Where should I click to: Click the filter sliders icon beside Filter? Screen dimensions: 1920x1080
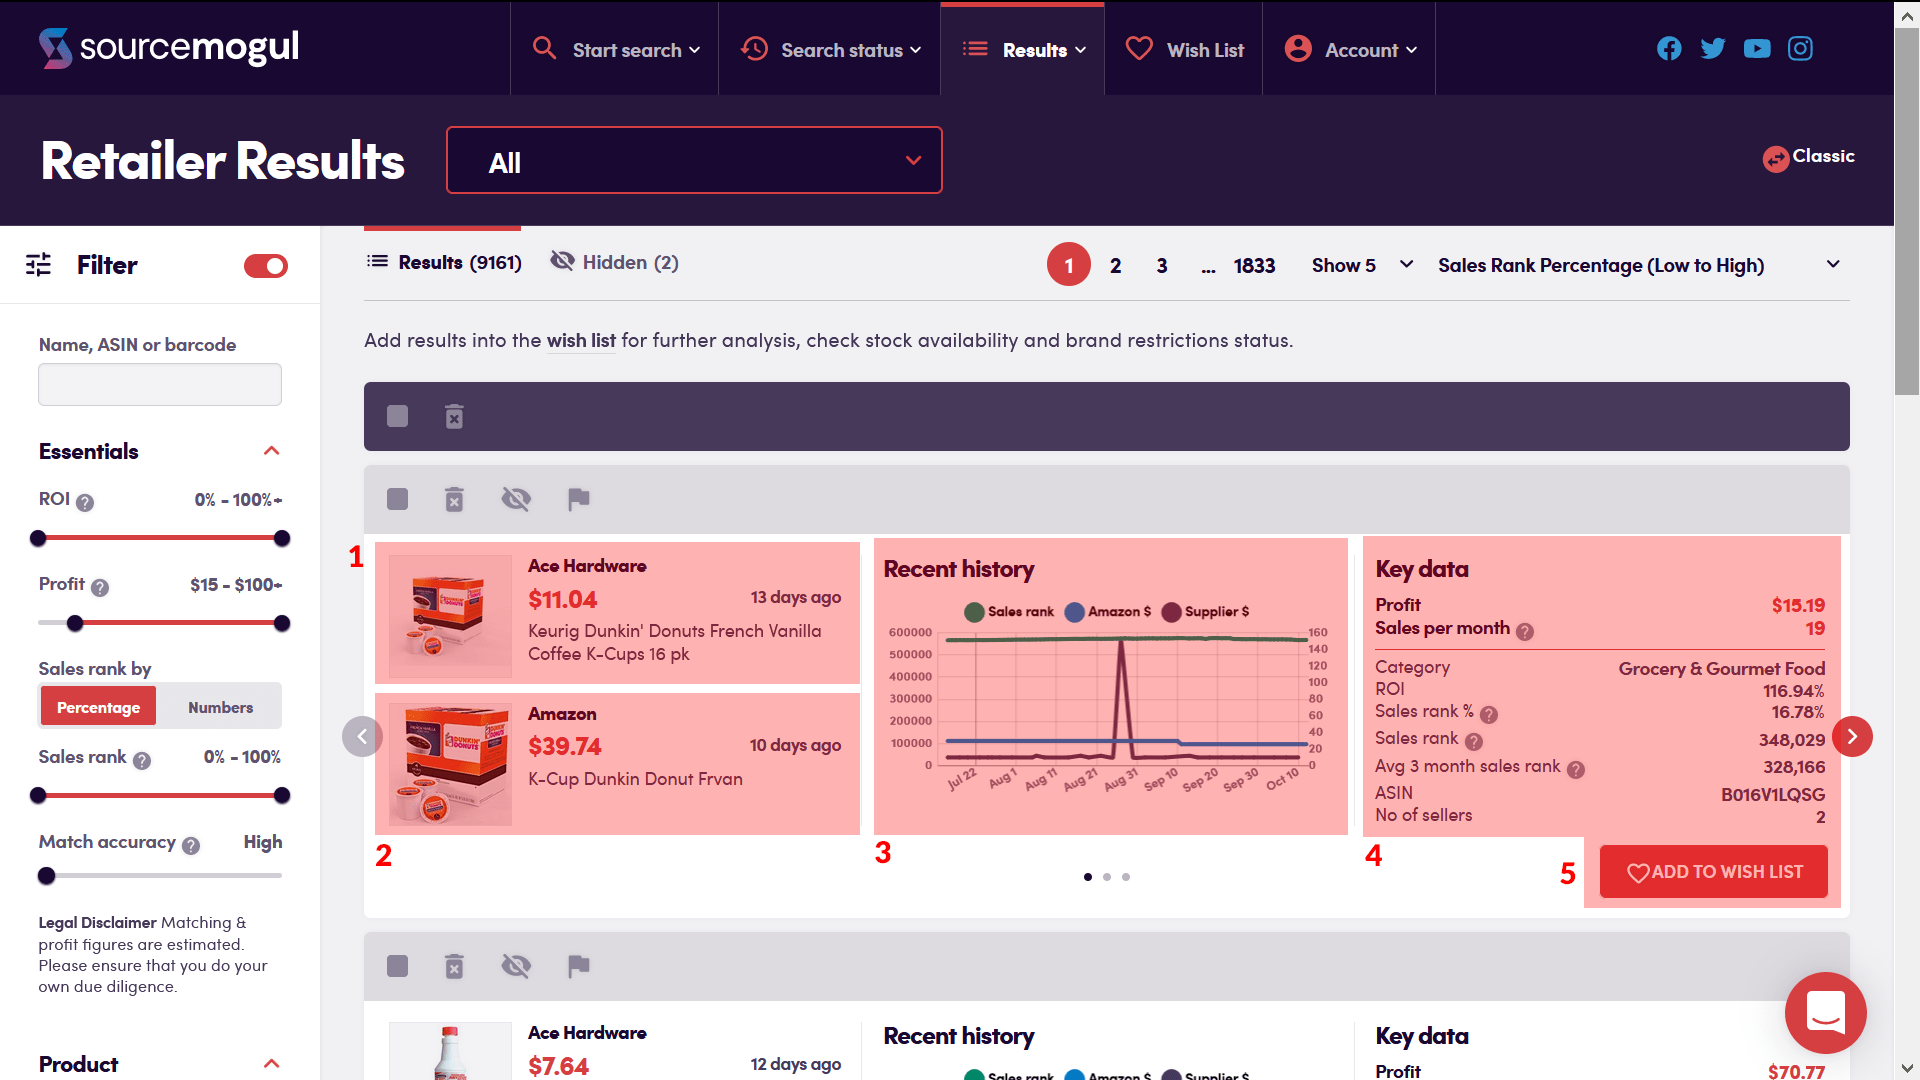tap(38, 265)
